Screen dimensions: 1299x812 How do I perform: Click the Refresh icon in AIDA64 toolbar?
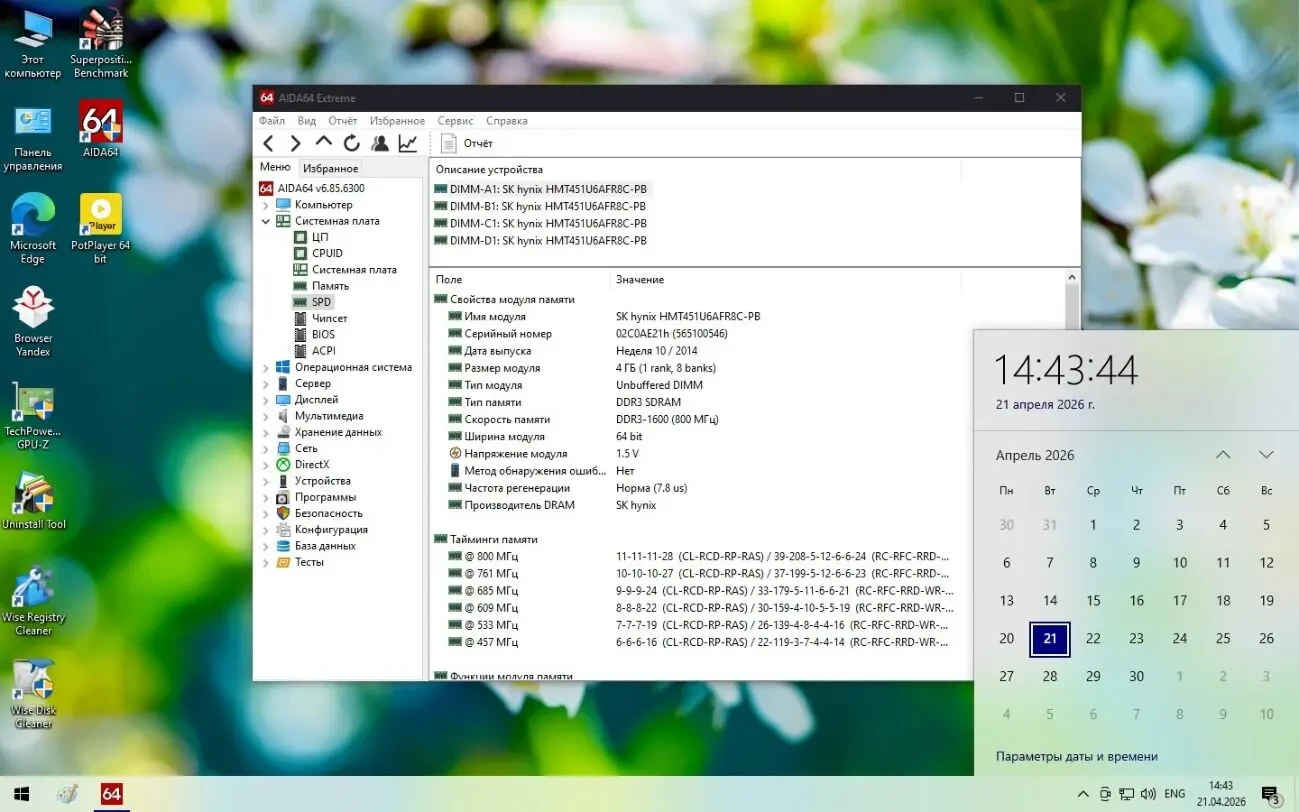[x=351, y=144]
